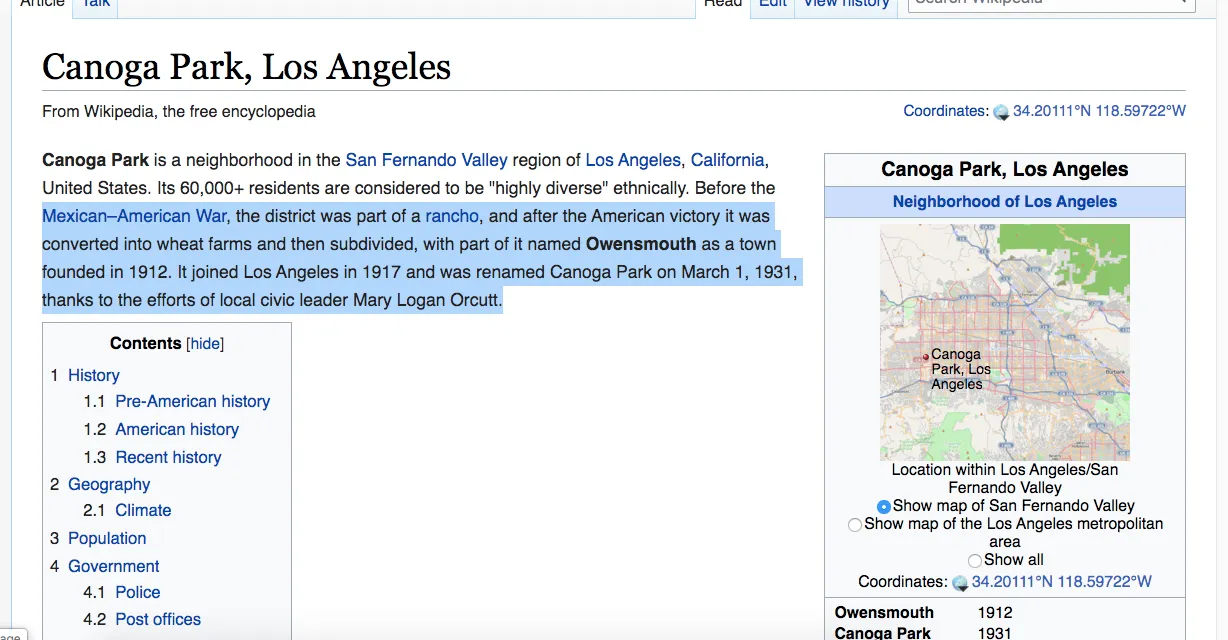Image resolution: width=1228 pixels, height=640 pixels.
Task: Click the page title Canoga Park, Los Angeles
Action: point(246,67)
